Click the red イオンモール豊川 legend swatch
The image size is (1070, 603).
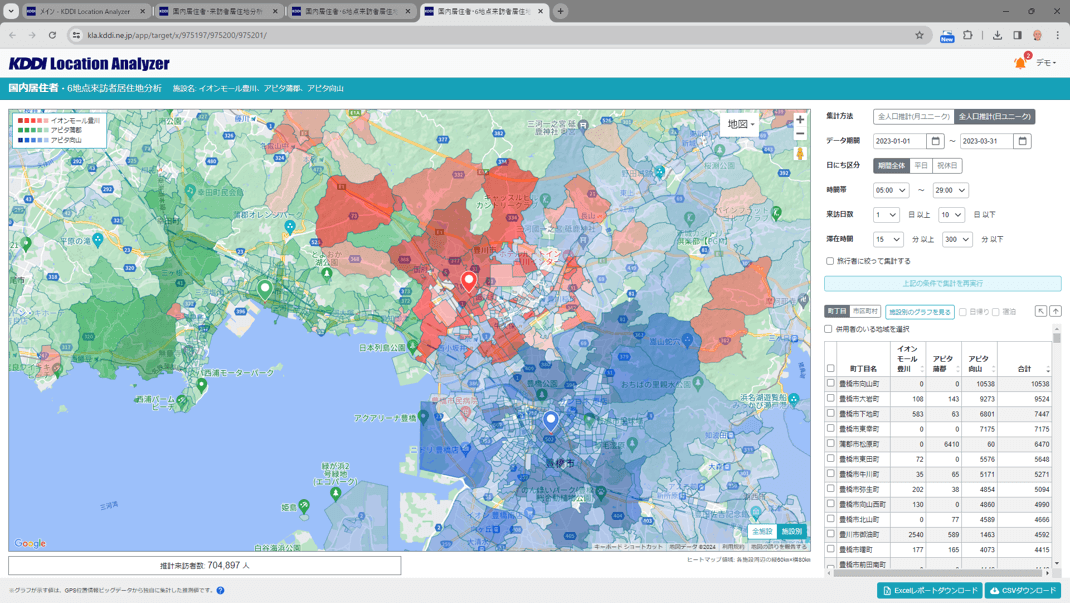coord(32,121)
